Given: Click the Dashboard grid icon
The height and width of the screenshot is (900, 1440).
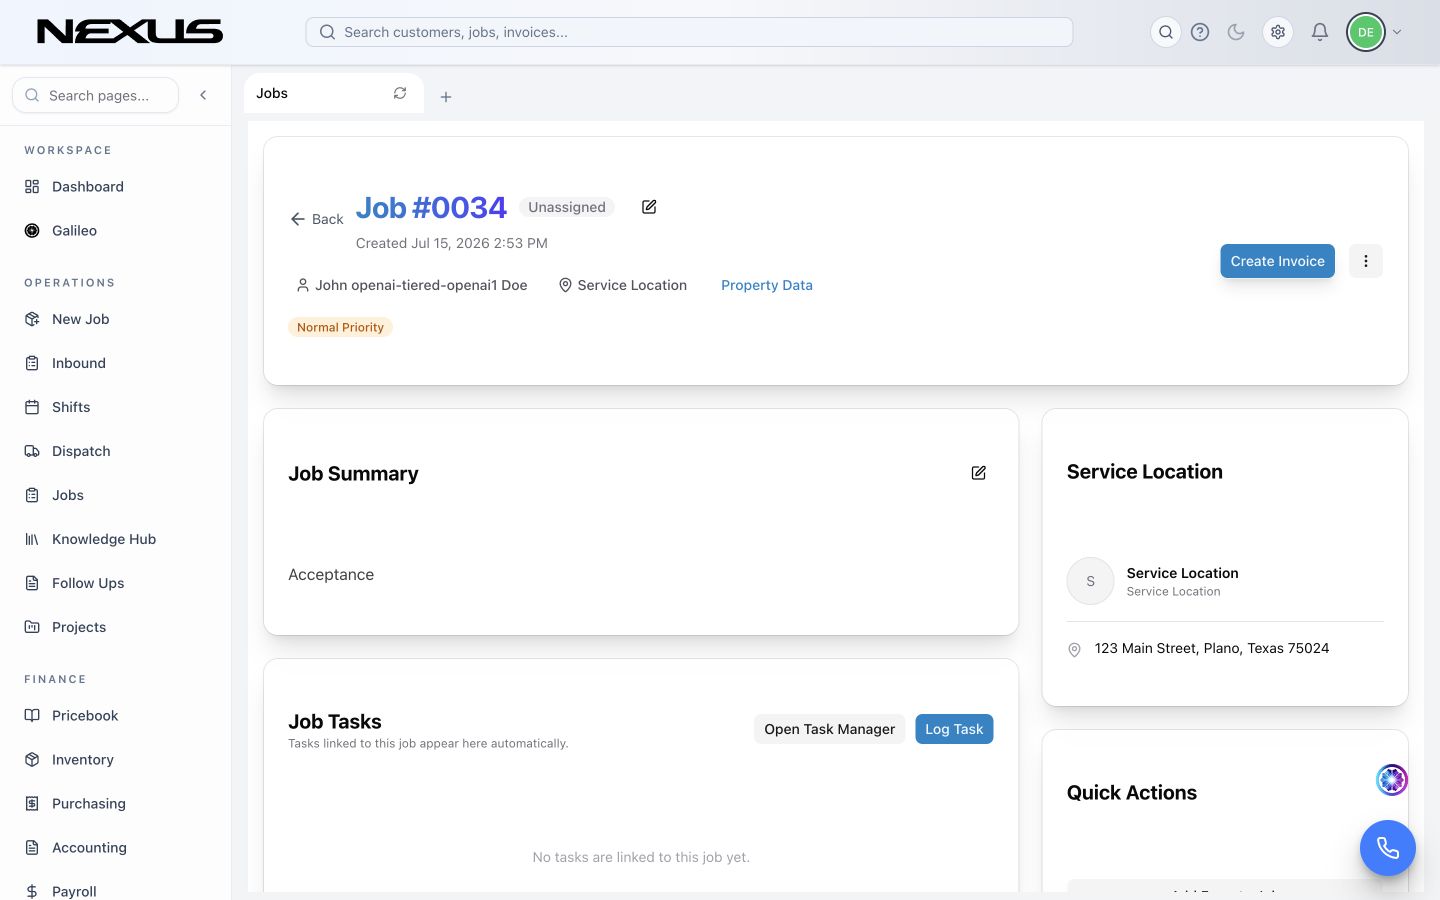Looking at the screenshot, I should [32, 187].
